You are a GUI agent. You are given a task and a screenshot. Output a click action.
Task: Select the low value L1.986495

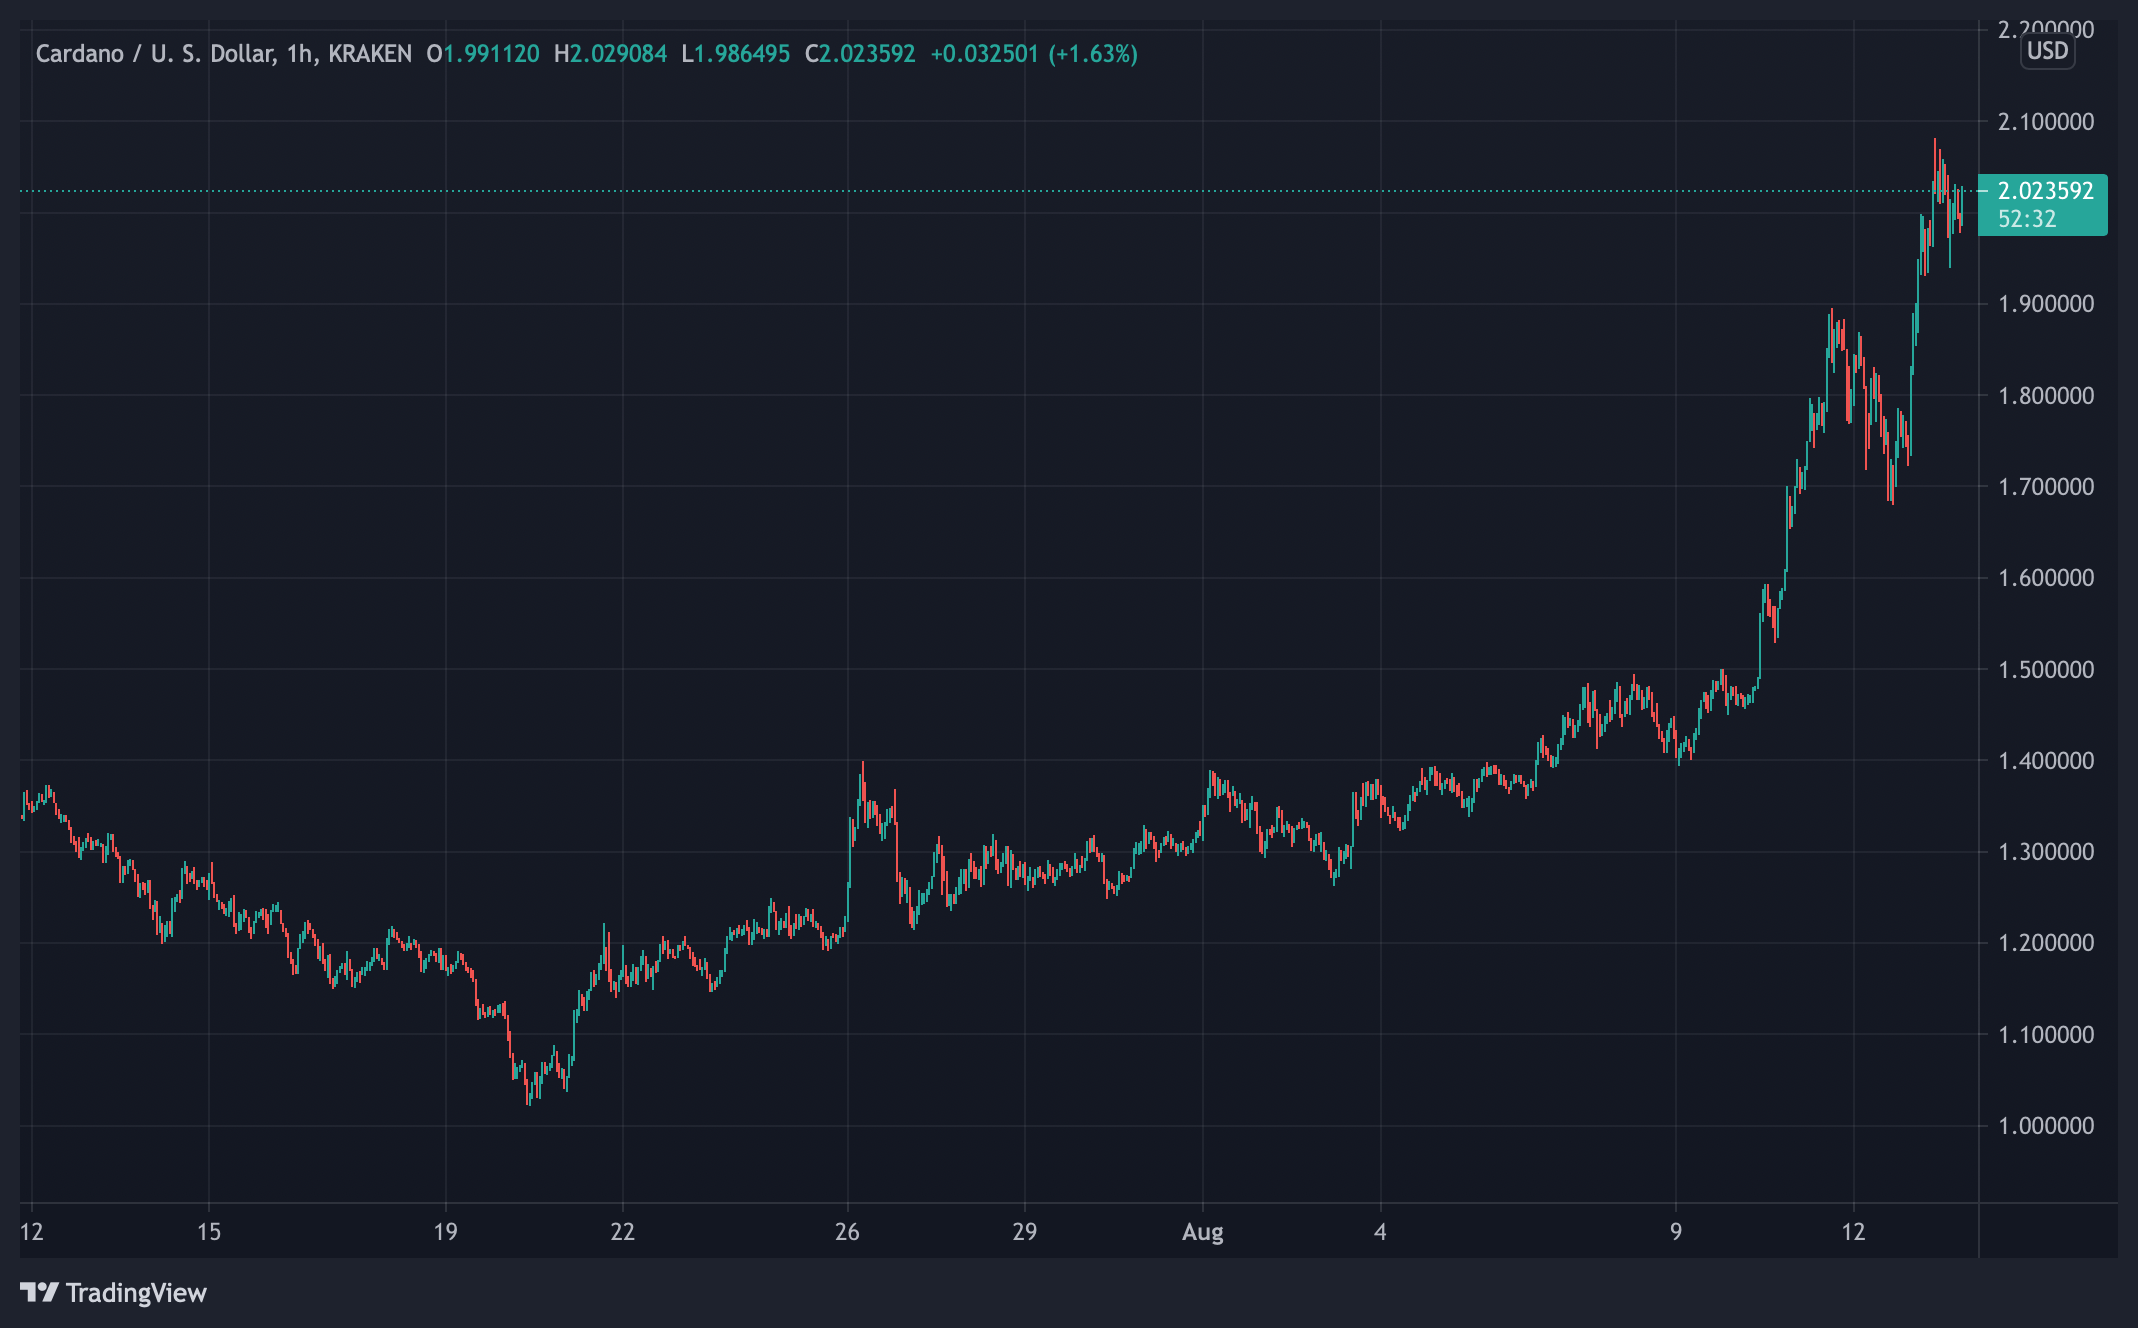[735, 57]
